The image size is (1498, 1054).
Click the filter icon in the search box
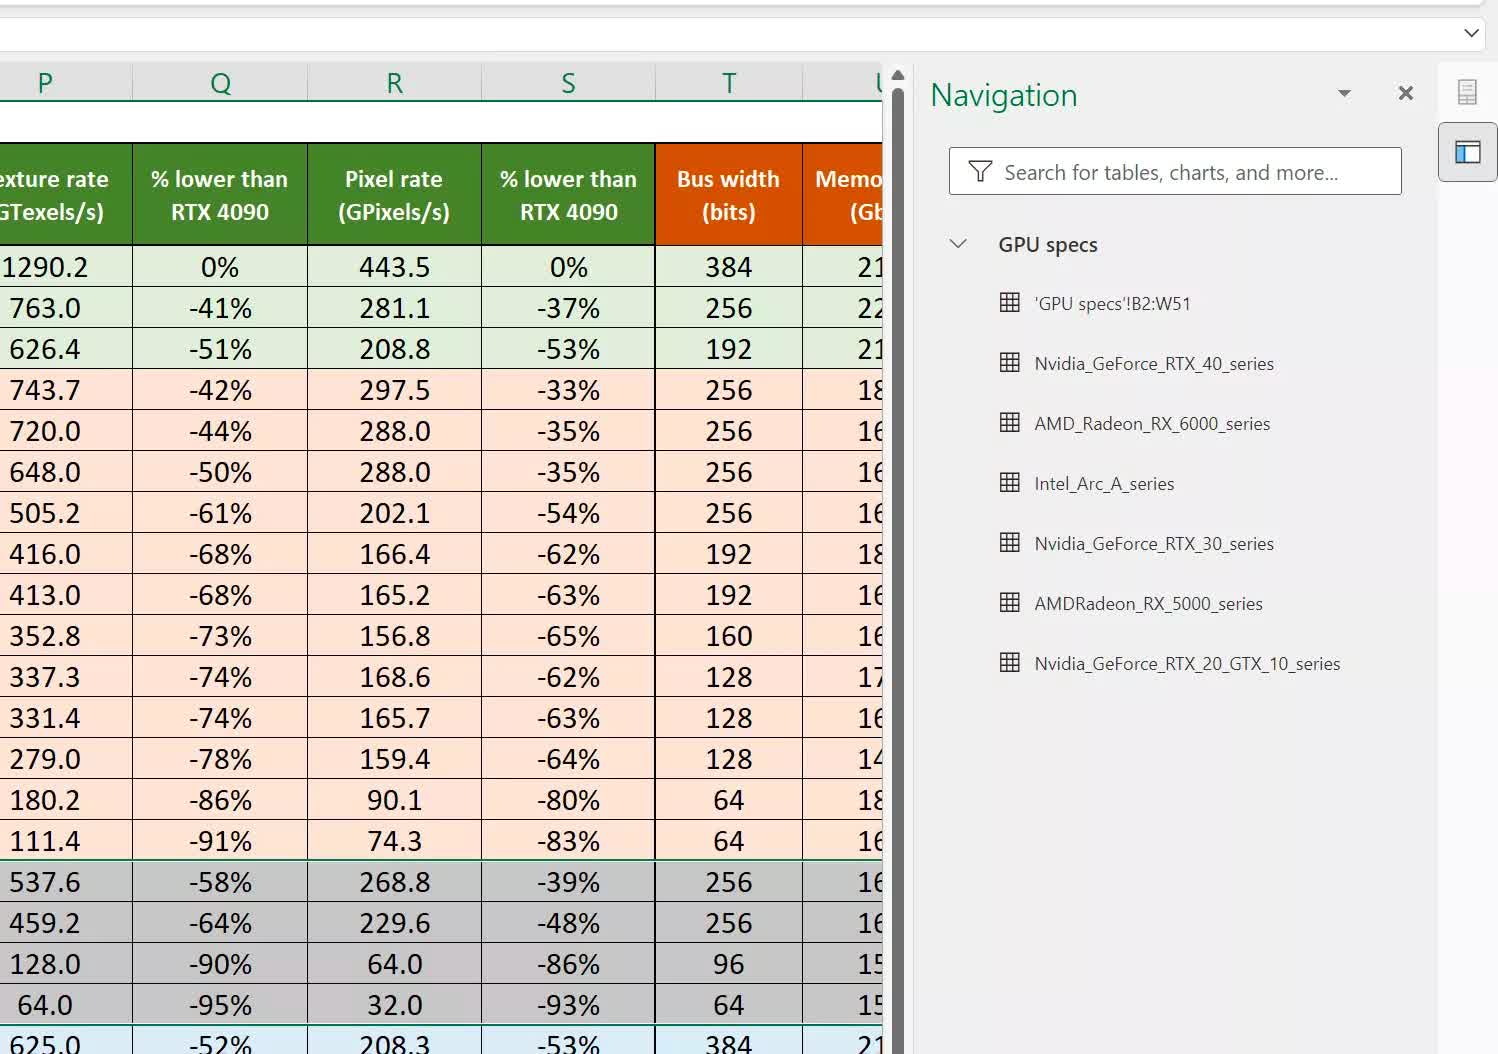point(980,172)
